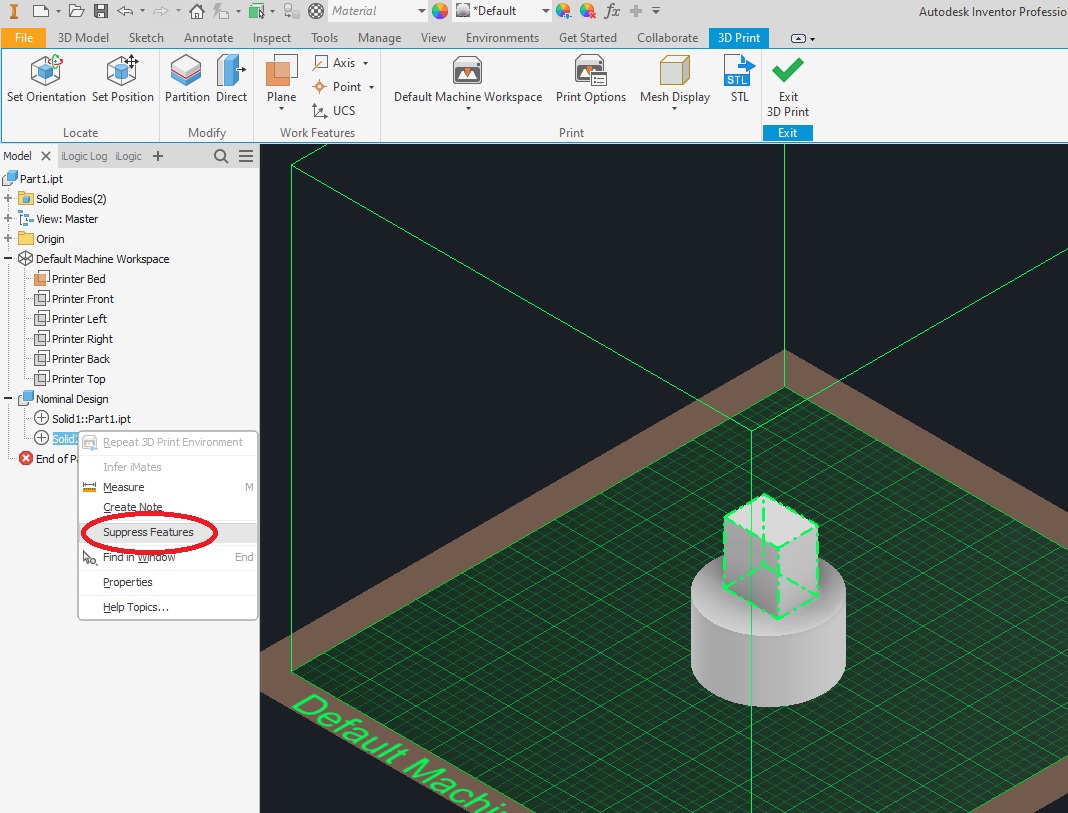The height and width of the screenshot is (813, 1068).
Task: Select the Printer Back tree item
Action: [x=80, y=358]
